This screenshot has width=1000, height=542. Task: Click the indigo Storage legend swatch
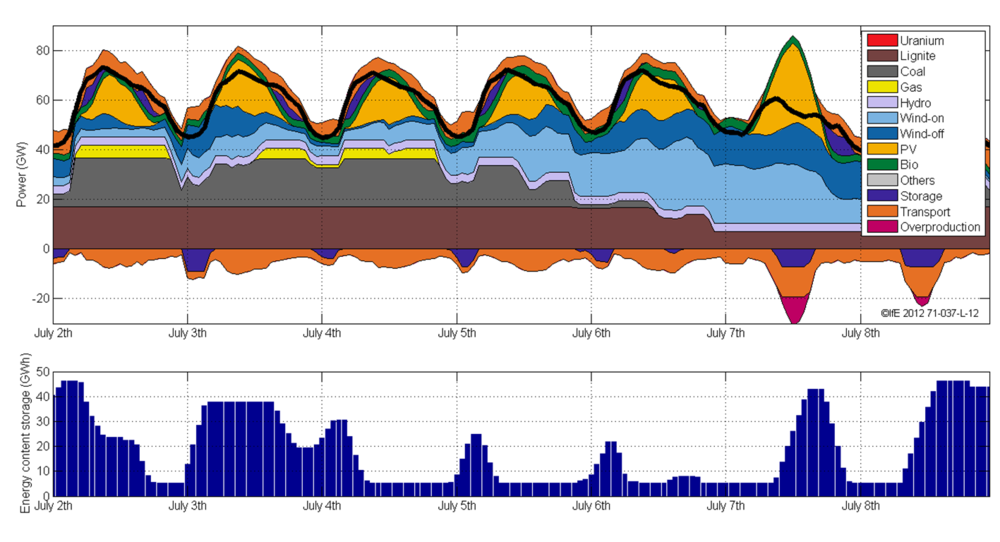[882, 196]
